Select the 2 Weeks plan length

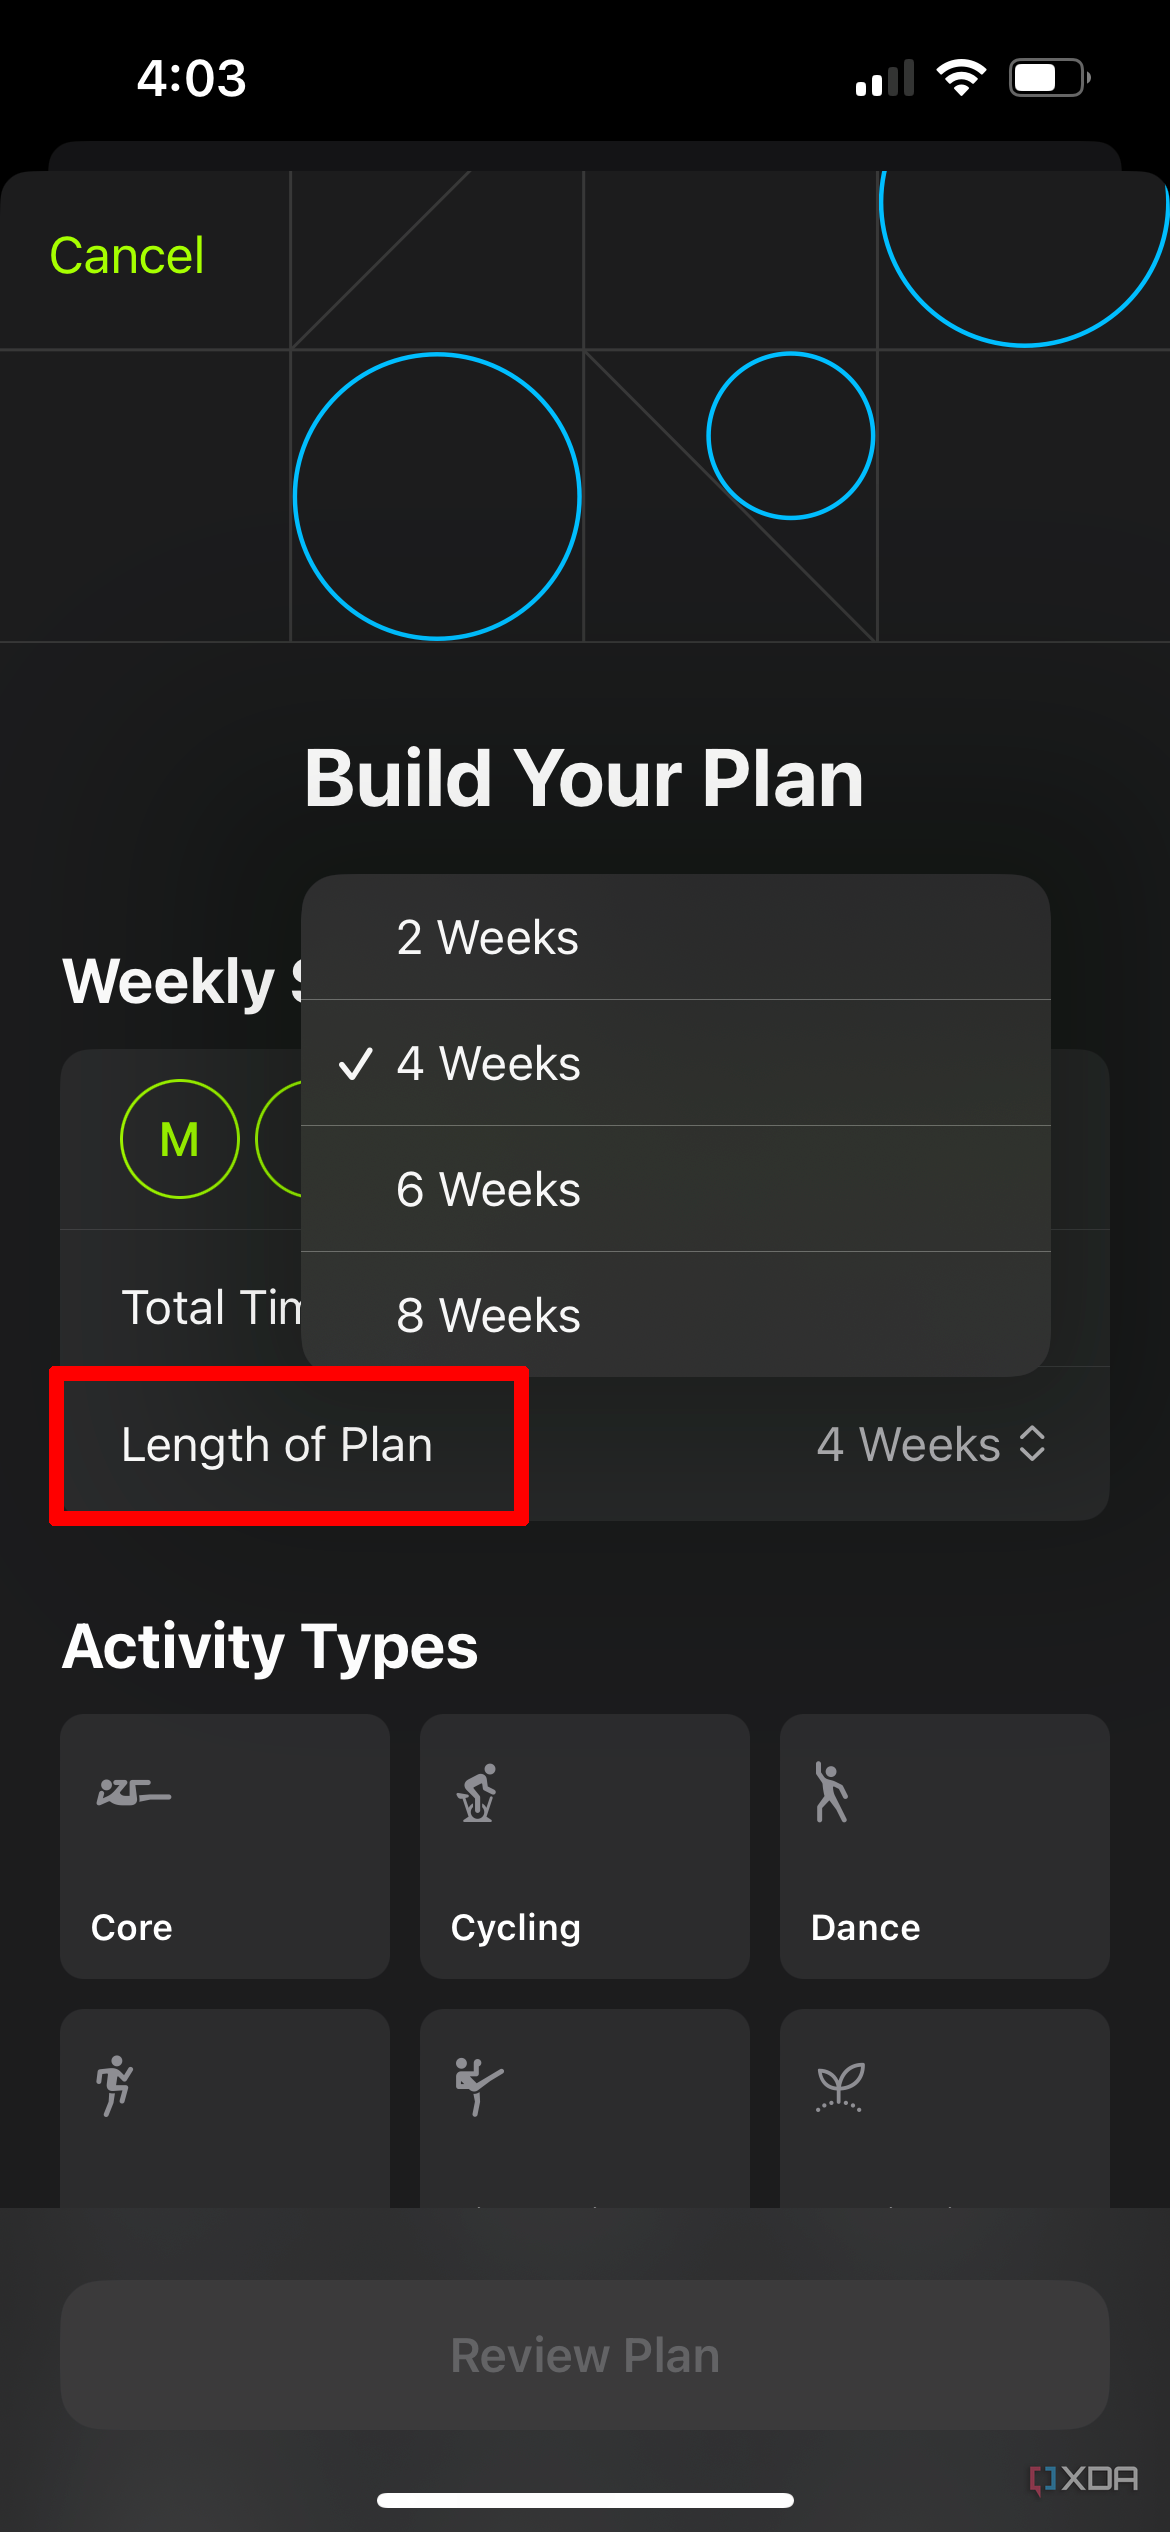pos(487,938)
